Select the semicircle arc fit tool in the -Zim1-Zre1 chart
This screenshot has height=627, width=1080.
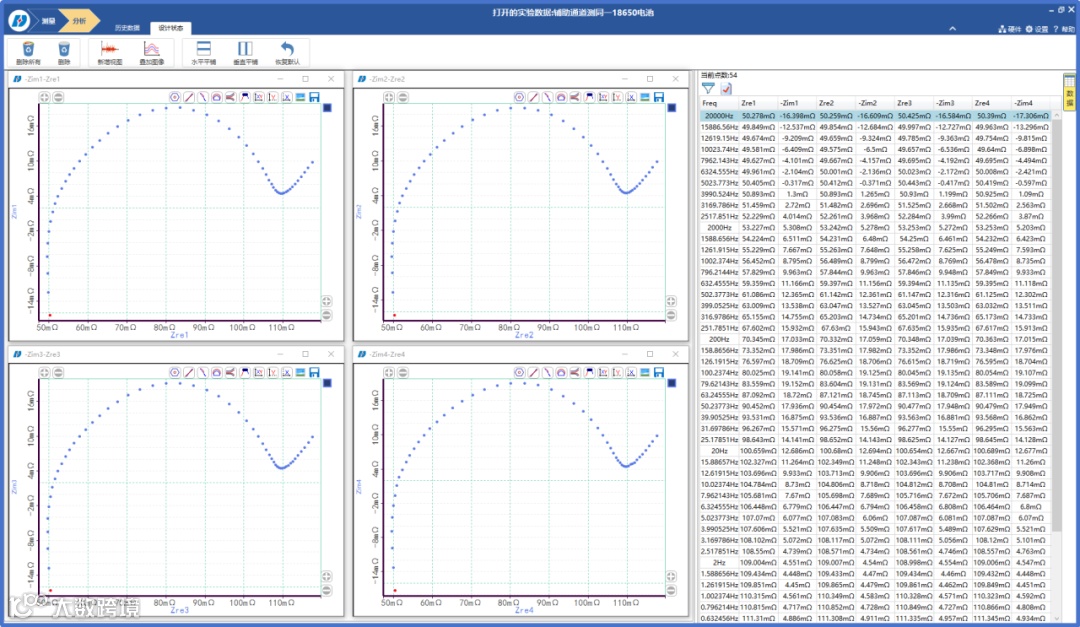(216, 97)
